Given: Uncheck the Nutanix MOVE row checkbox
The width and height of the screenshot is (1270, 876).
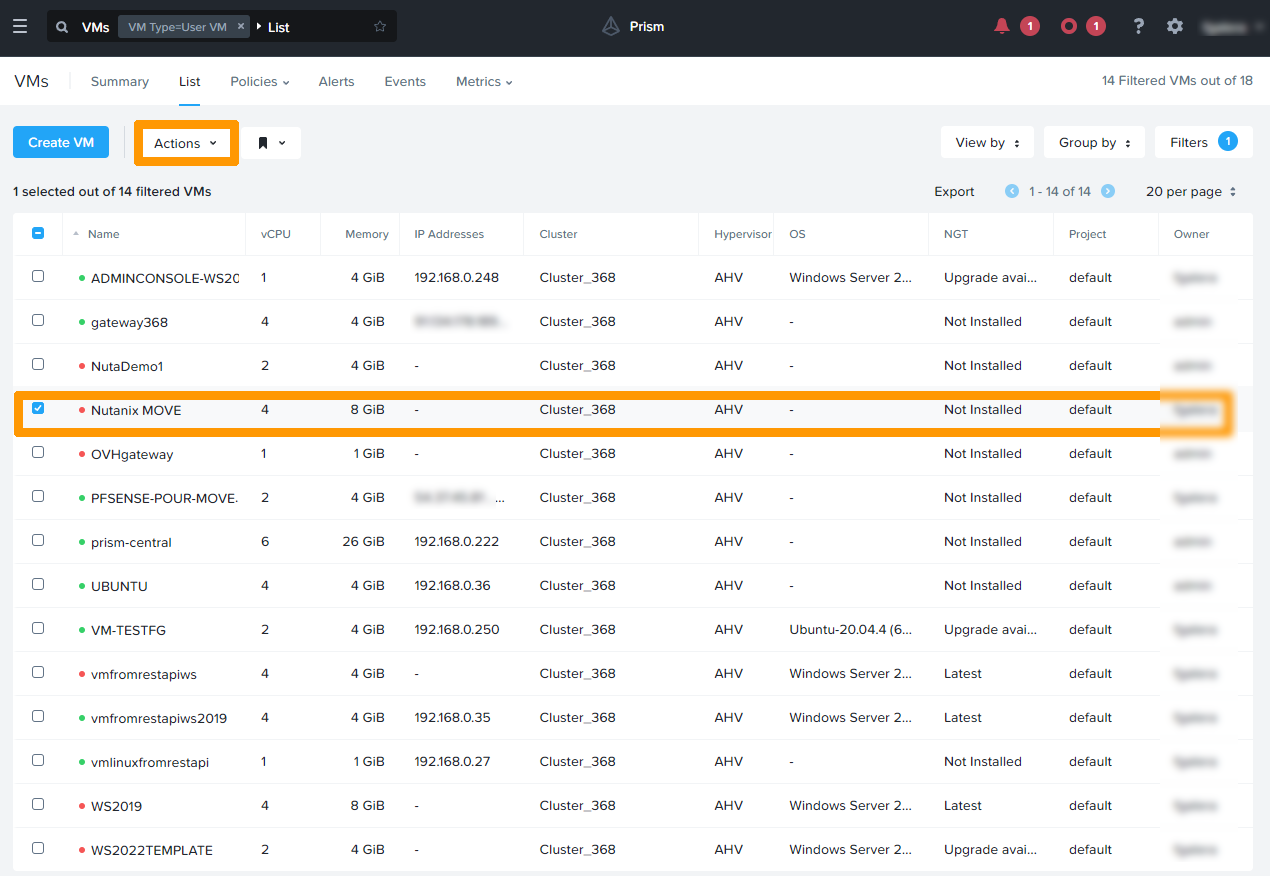Looking at the screenshot, I should tap(38, 408).
